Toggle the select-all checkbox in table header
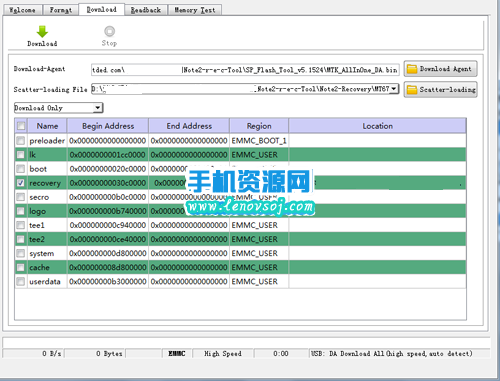Viewport: 500px width, 381px height. point(21,126)
